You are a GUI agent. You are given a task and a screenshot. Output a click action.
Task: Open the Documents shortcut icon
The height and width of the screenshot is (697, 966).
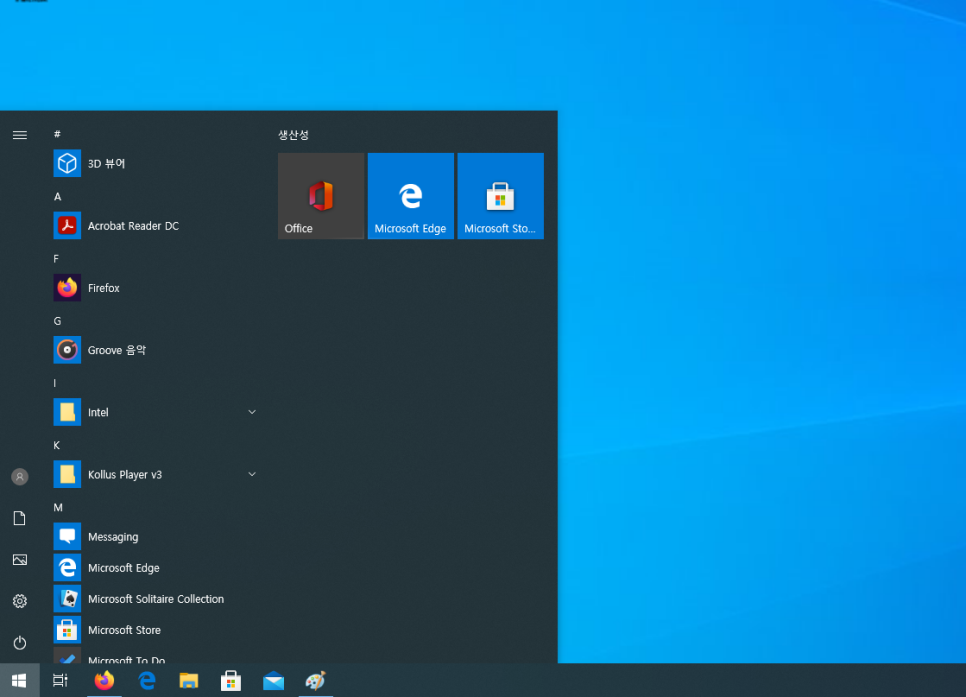coord(20,518)
